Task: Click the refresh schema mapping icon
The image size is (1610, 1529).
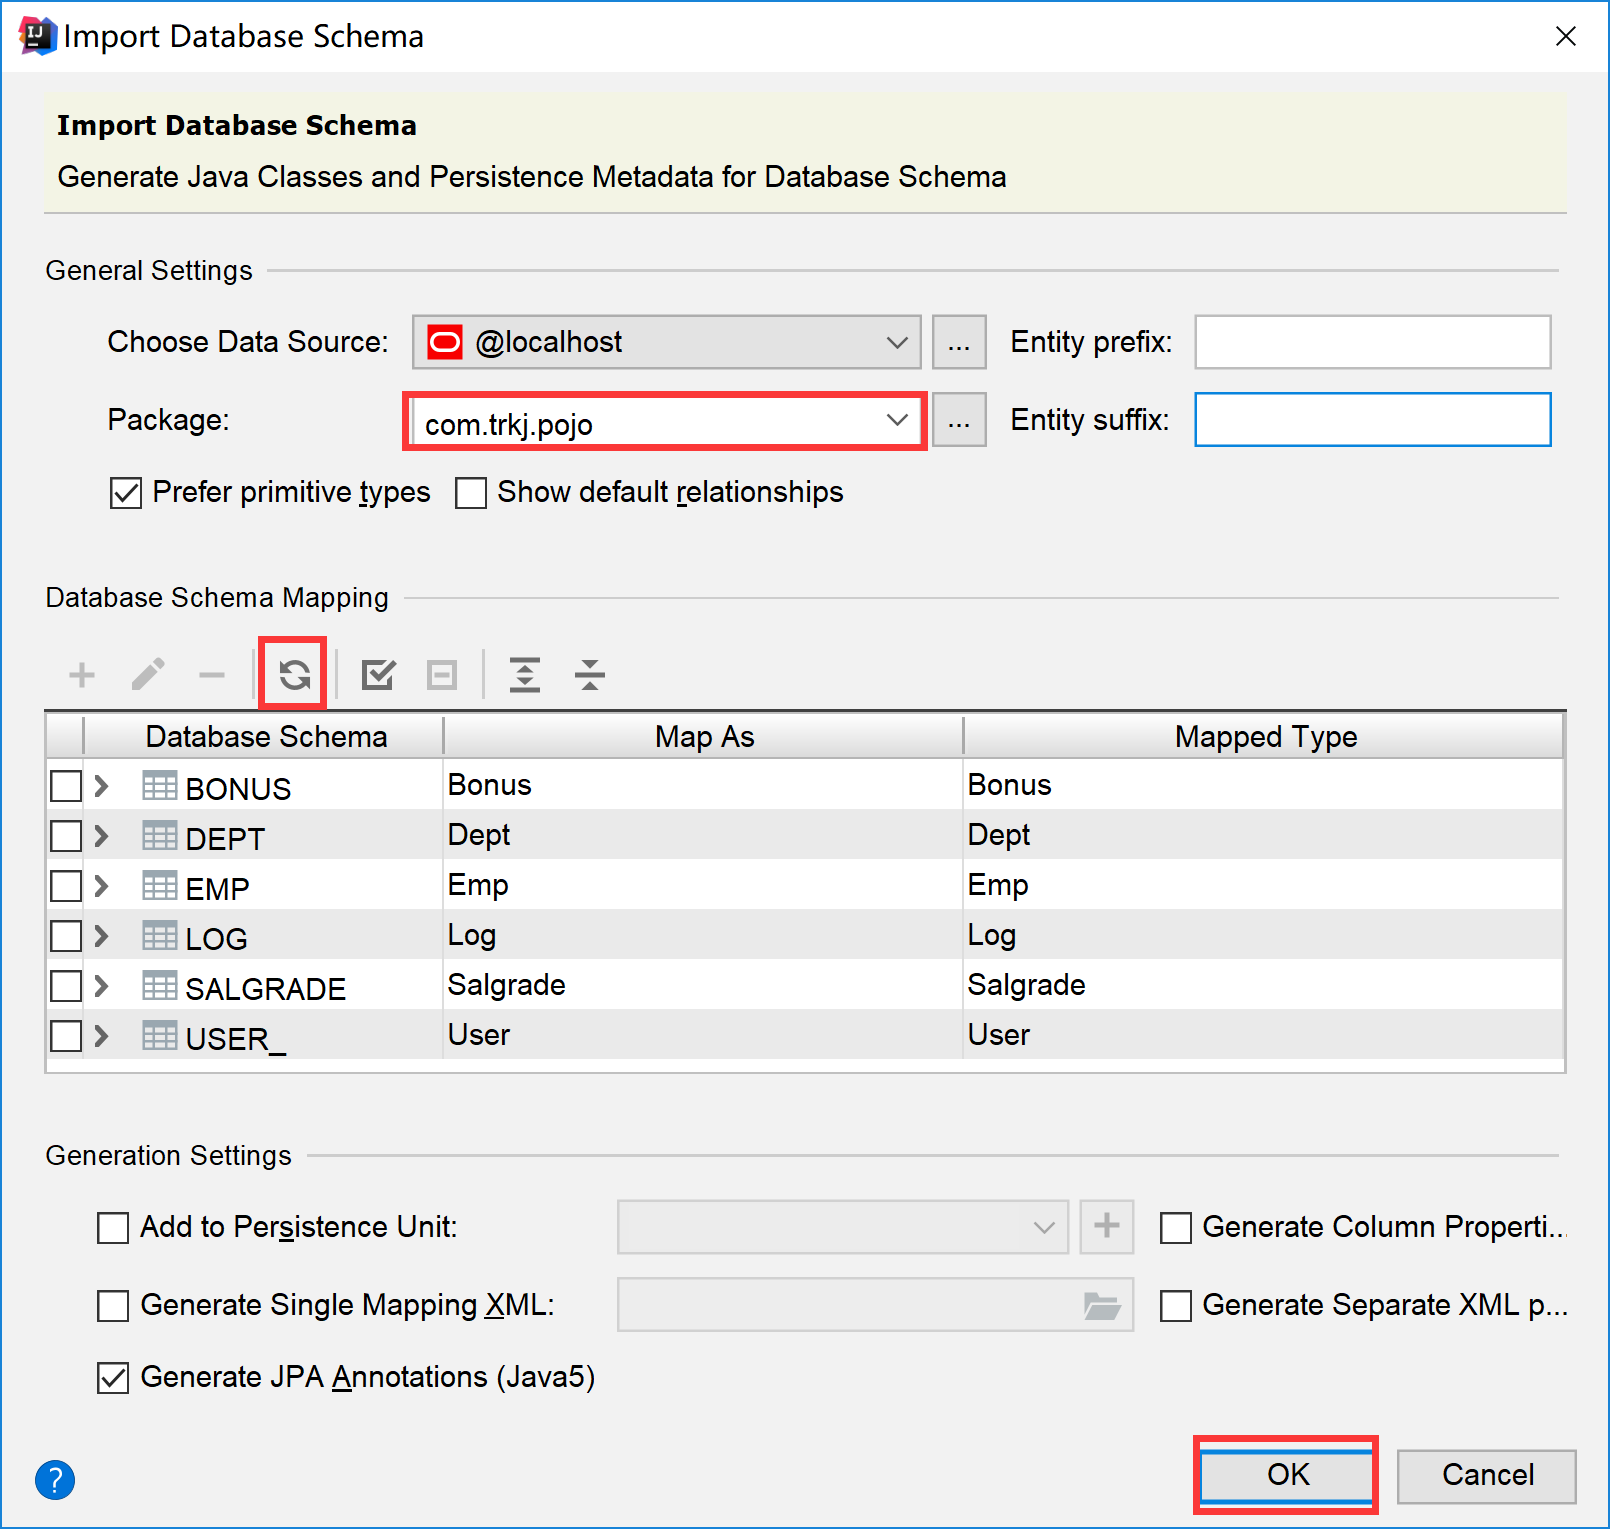Action: 294,675
